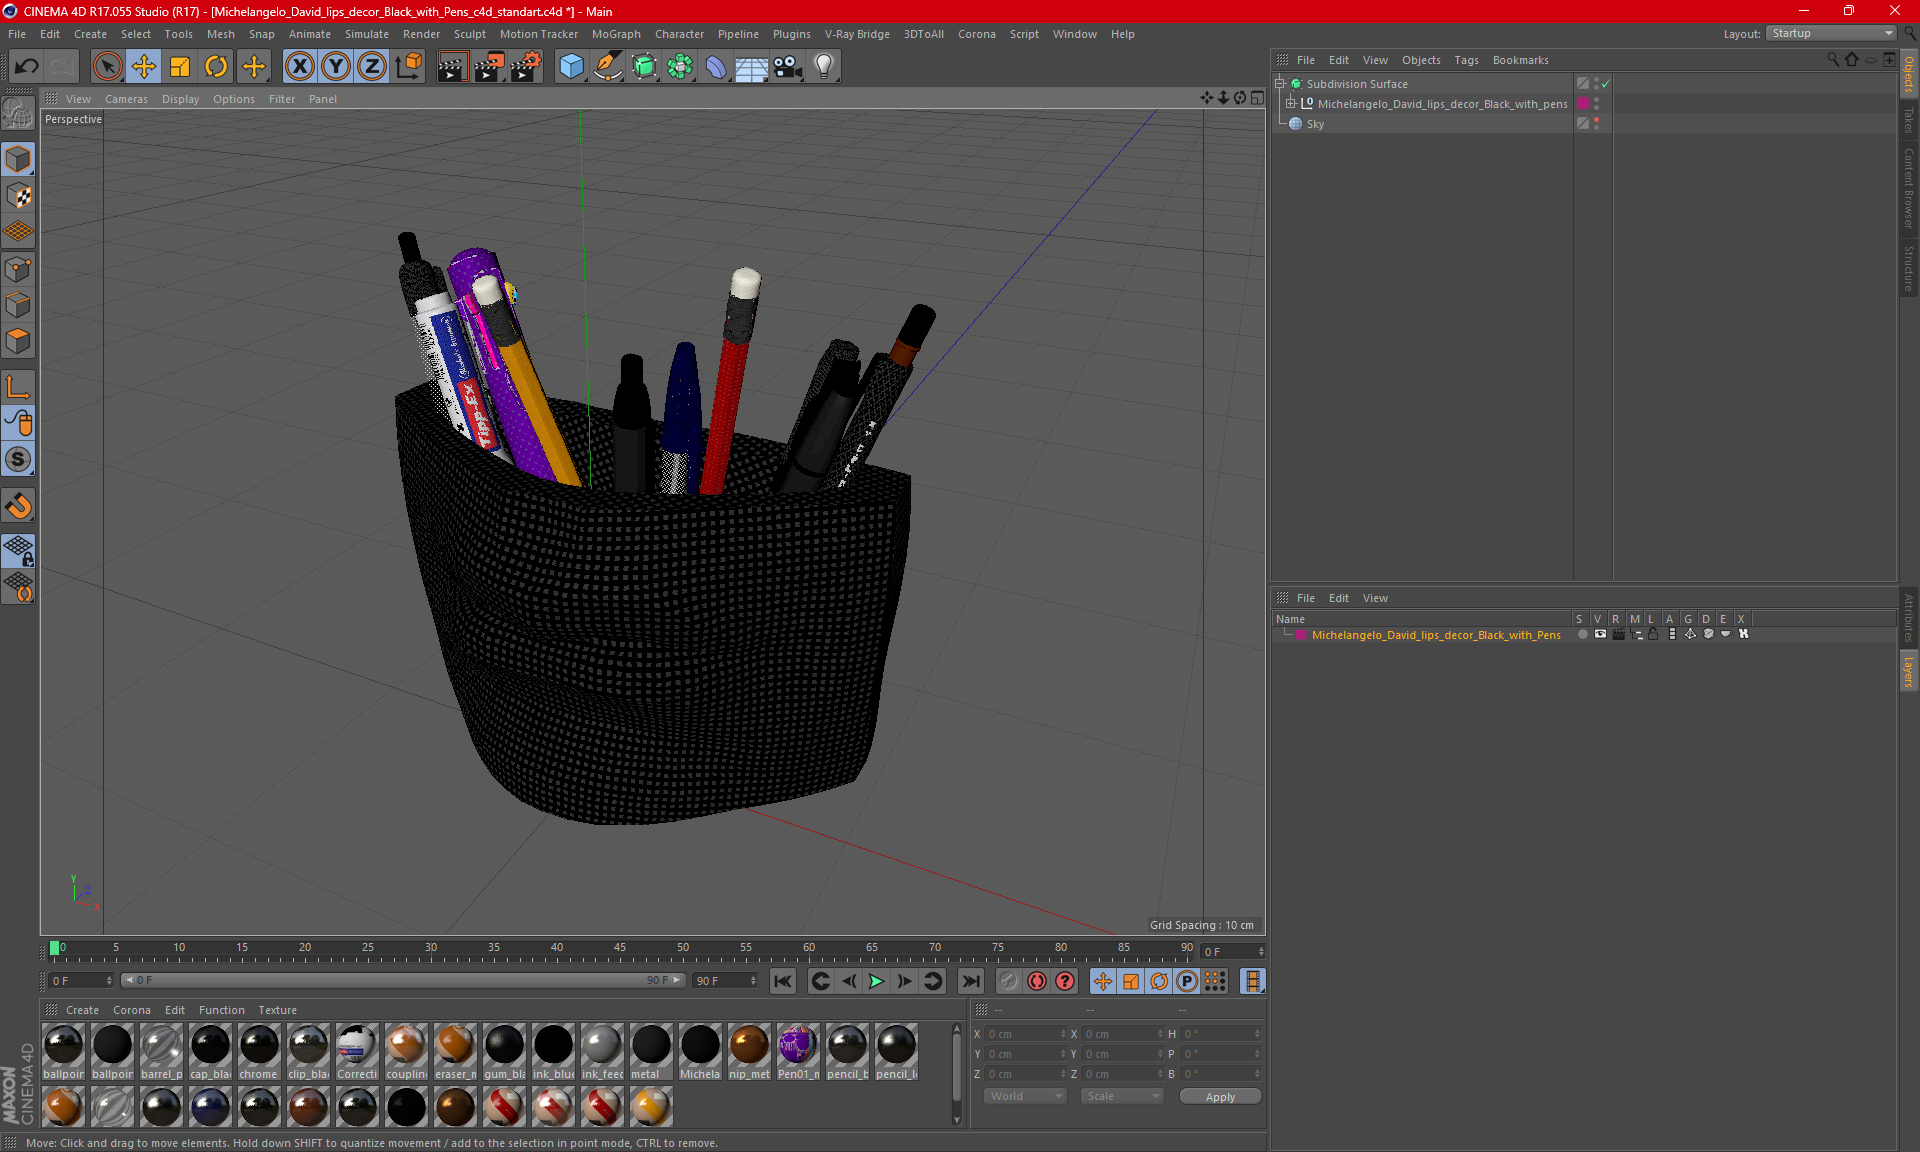
Task: Open the World coordinate system dropdown
Action: (1025, 1096)
